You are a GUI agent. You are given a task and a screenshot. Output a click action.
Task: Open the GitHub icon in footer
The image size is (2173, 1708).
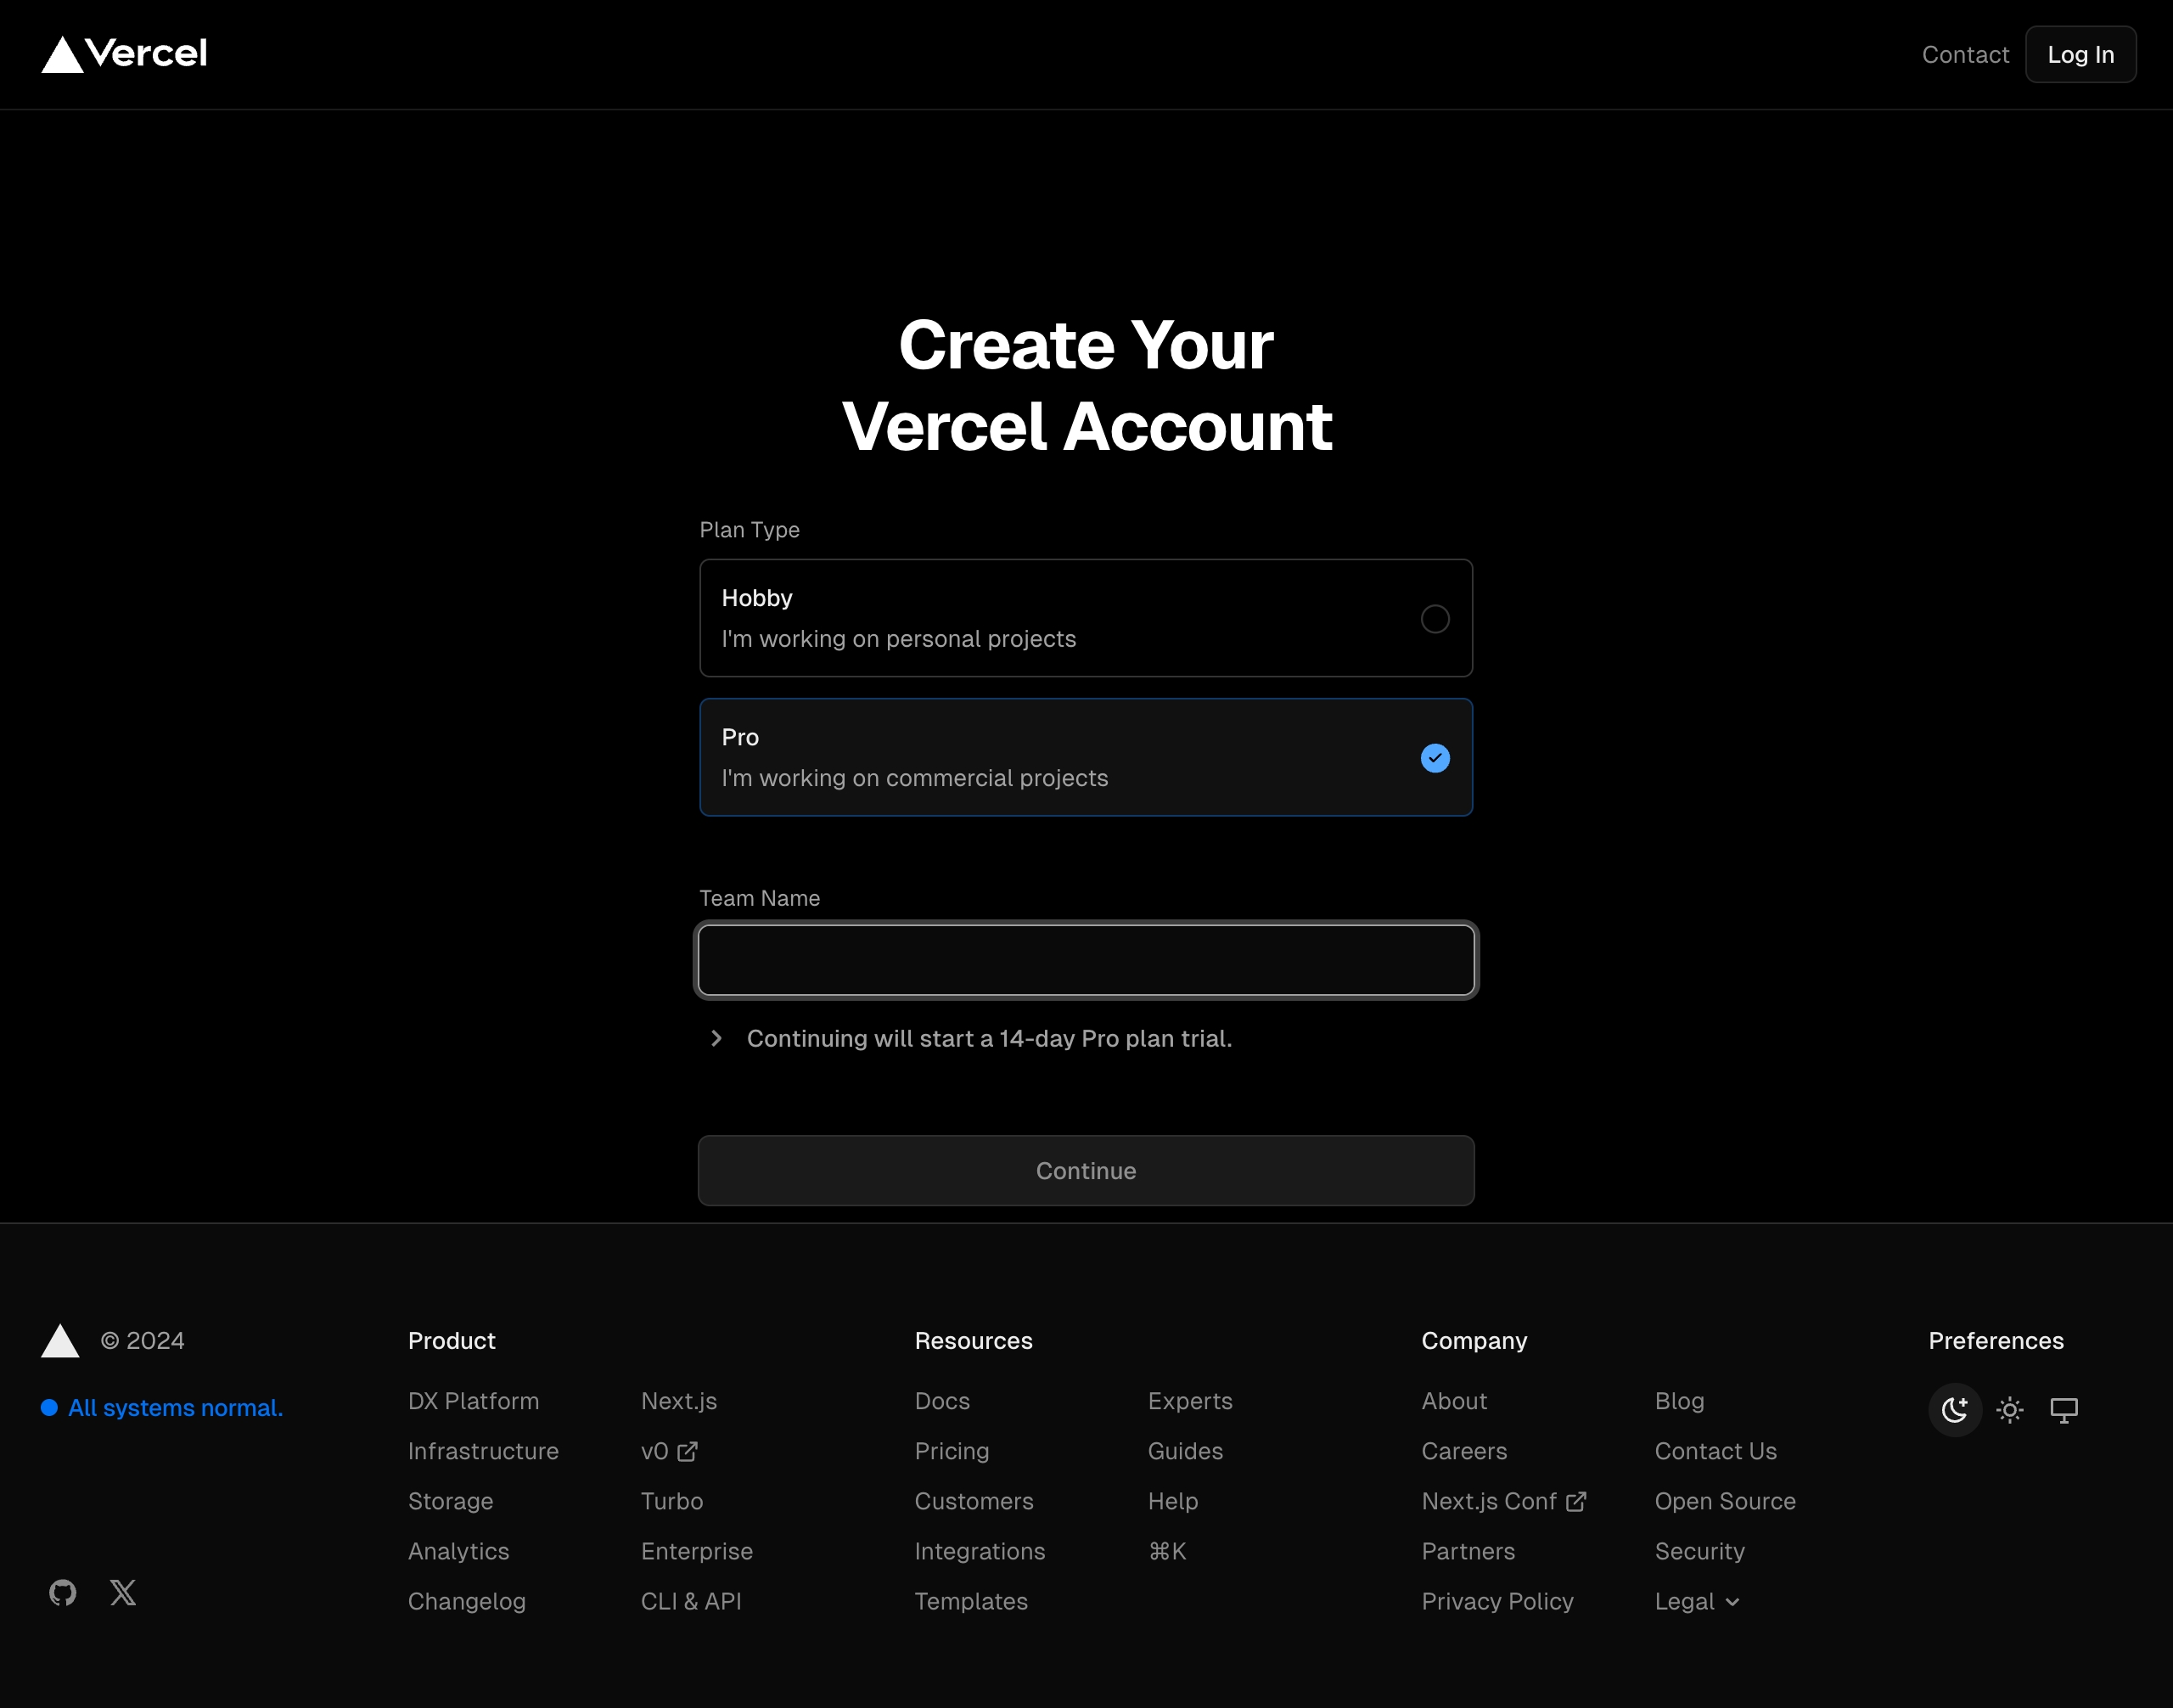[x=63, y=1592]
